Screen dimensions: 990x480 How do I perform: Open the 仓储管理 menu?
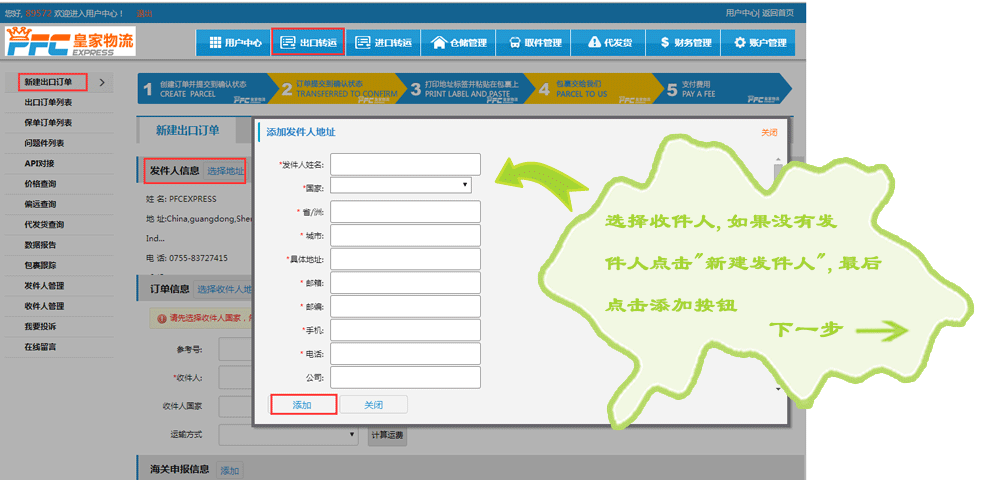[x=458, y=42]
